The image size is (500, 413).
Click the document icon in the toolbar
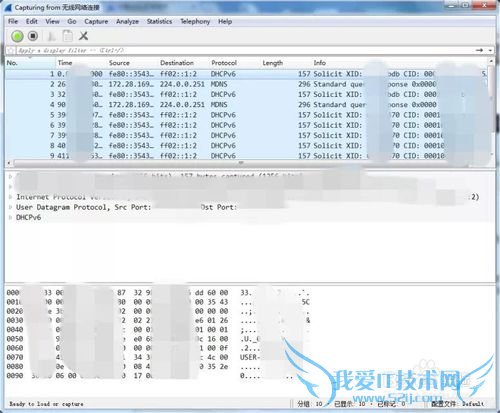point(68,36)
